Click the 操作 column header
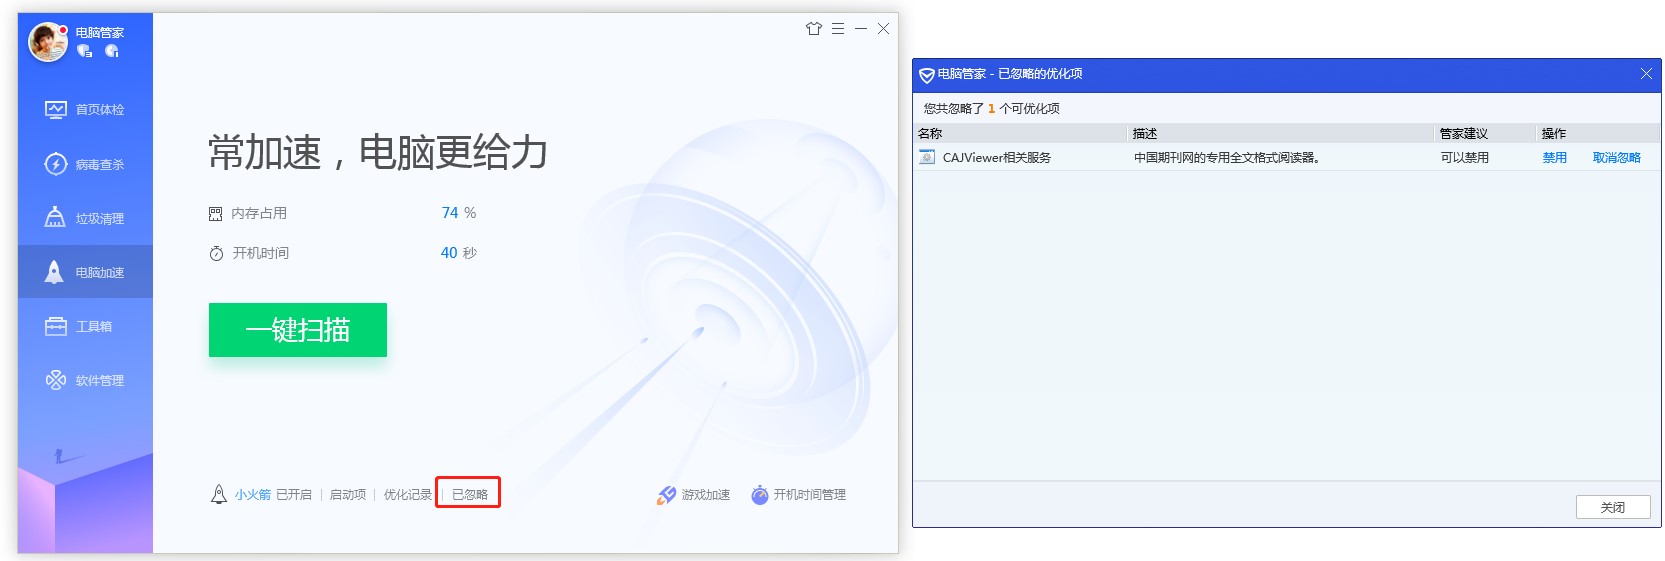This screenshot has height=561, width=1665. click(x=1598, y=133)
